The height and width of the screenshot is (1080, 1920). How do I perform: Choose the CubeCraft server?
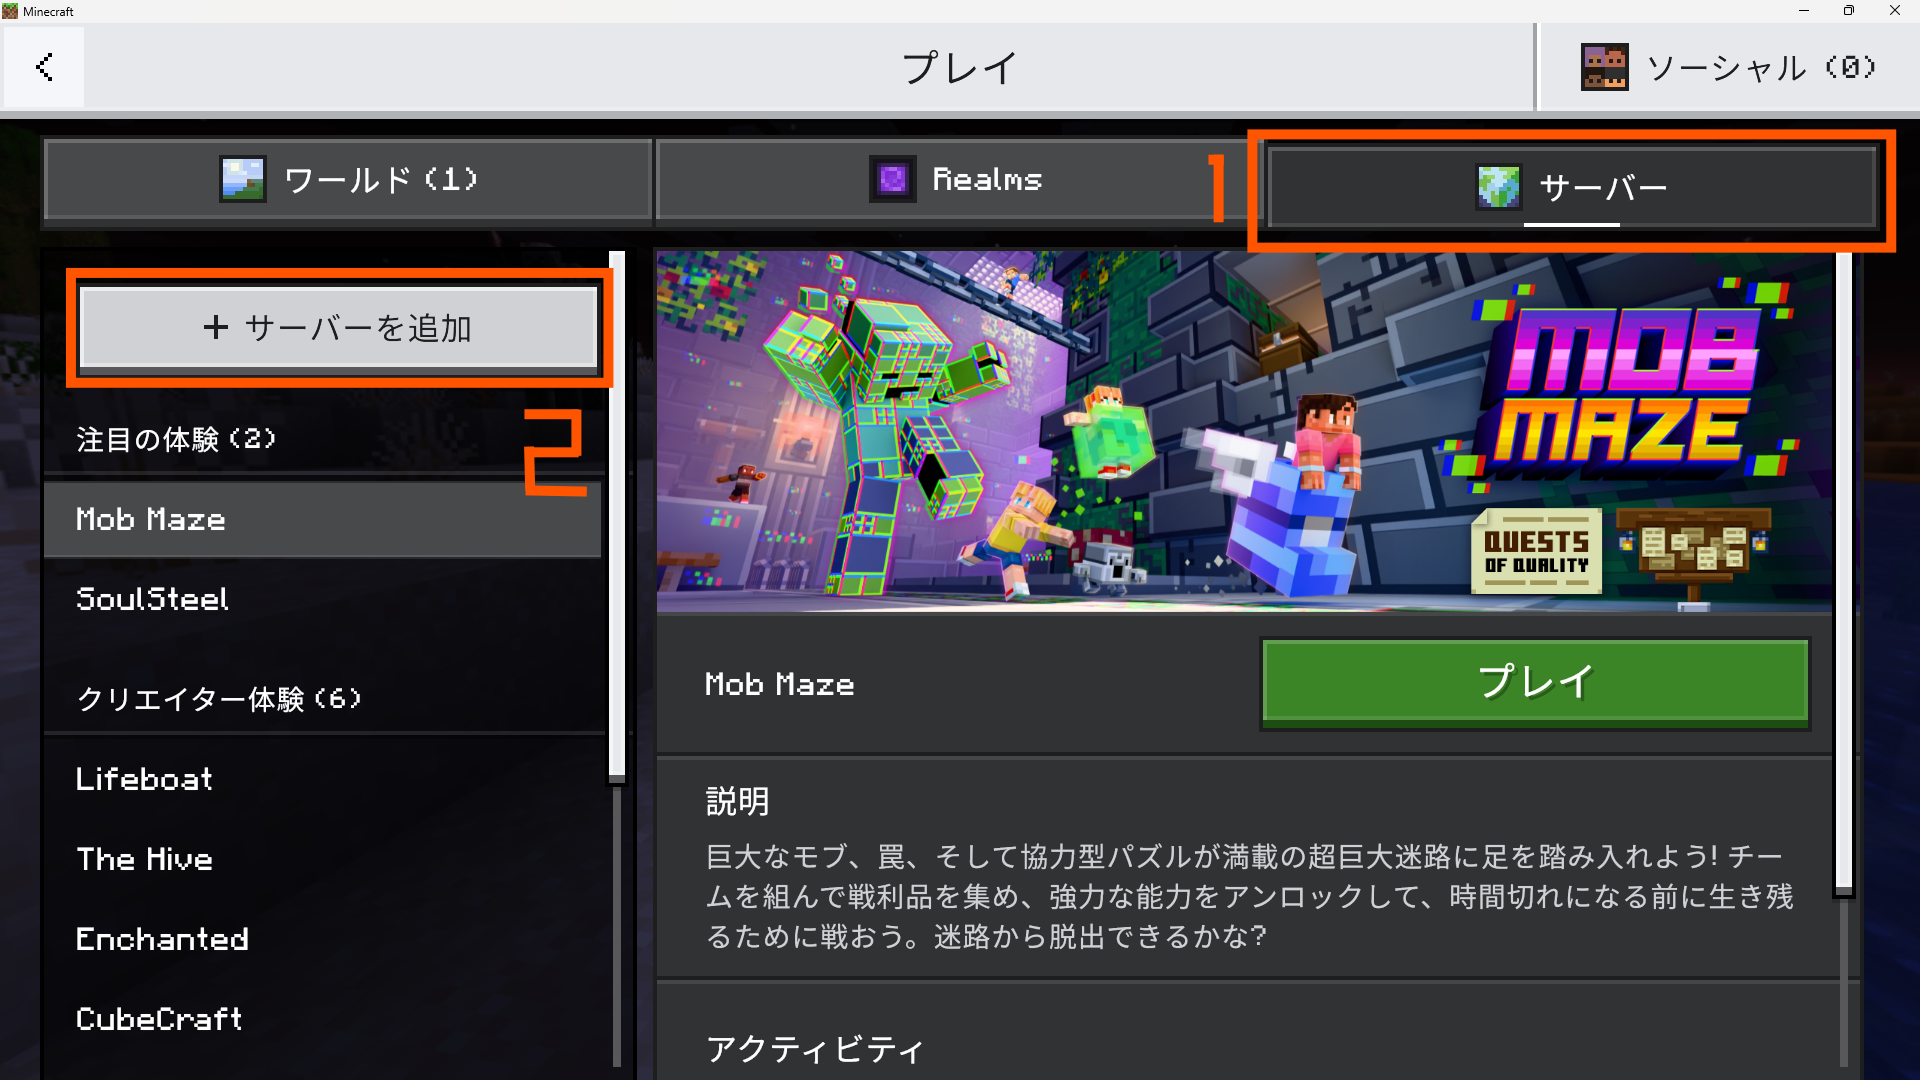click(322, 1019)
